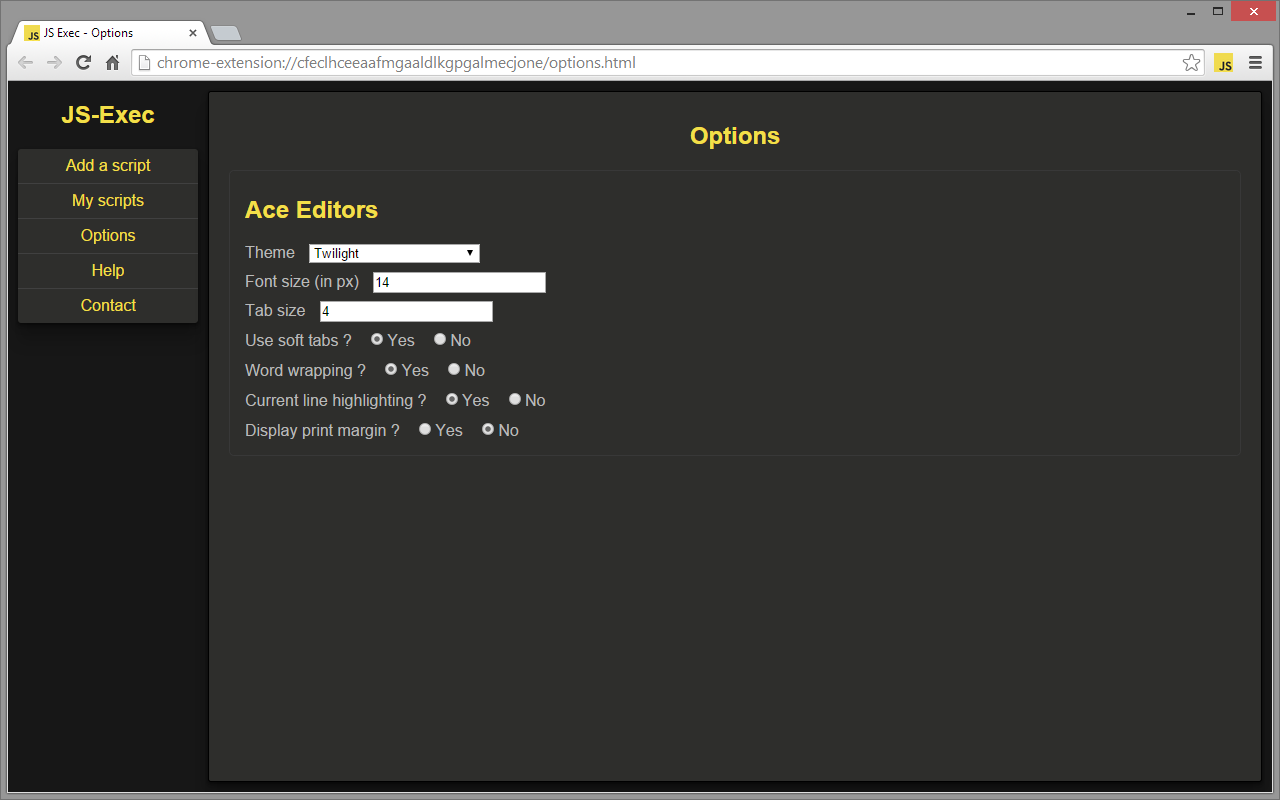Open a new tab button

tap(226, 34)
